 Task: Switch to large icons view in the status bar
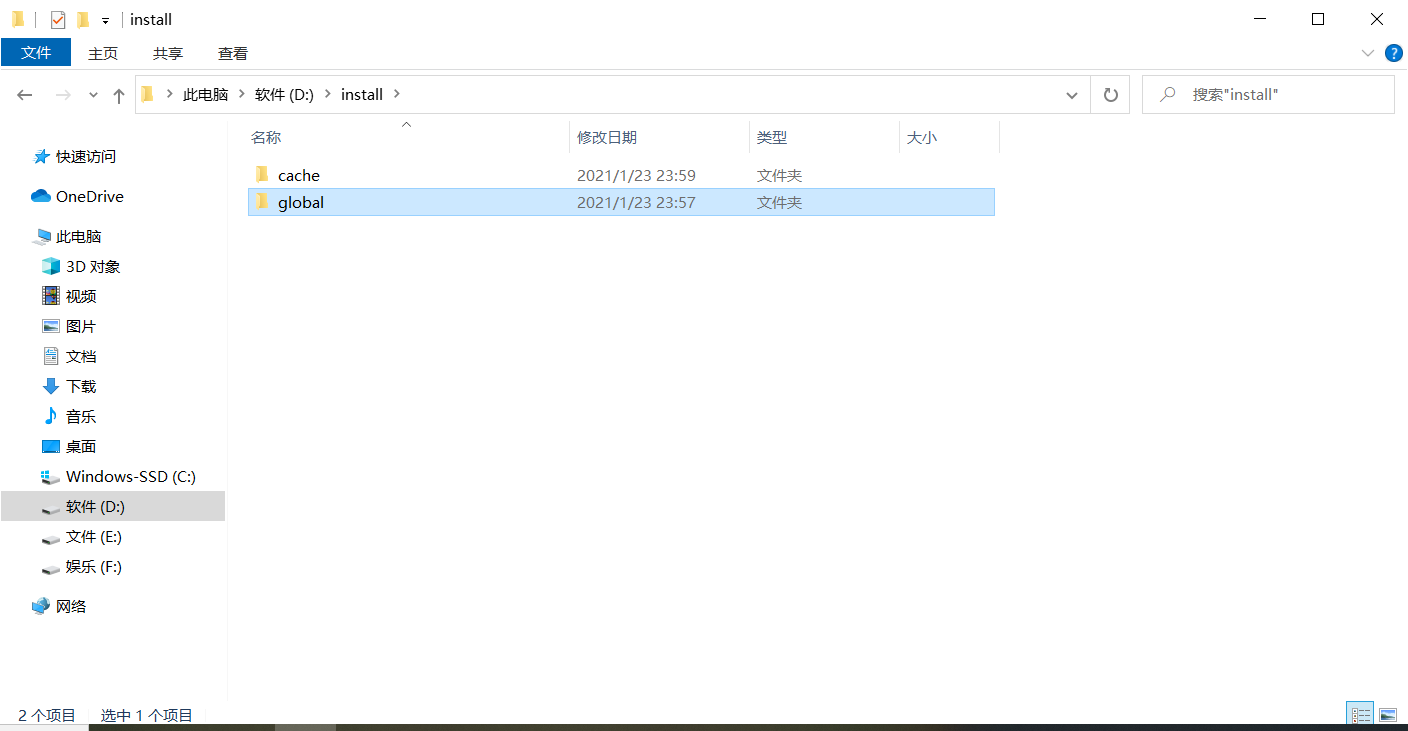(1388, 713)
